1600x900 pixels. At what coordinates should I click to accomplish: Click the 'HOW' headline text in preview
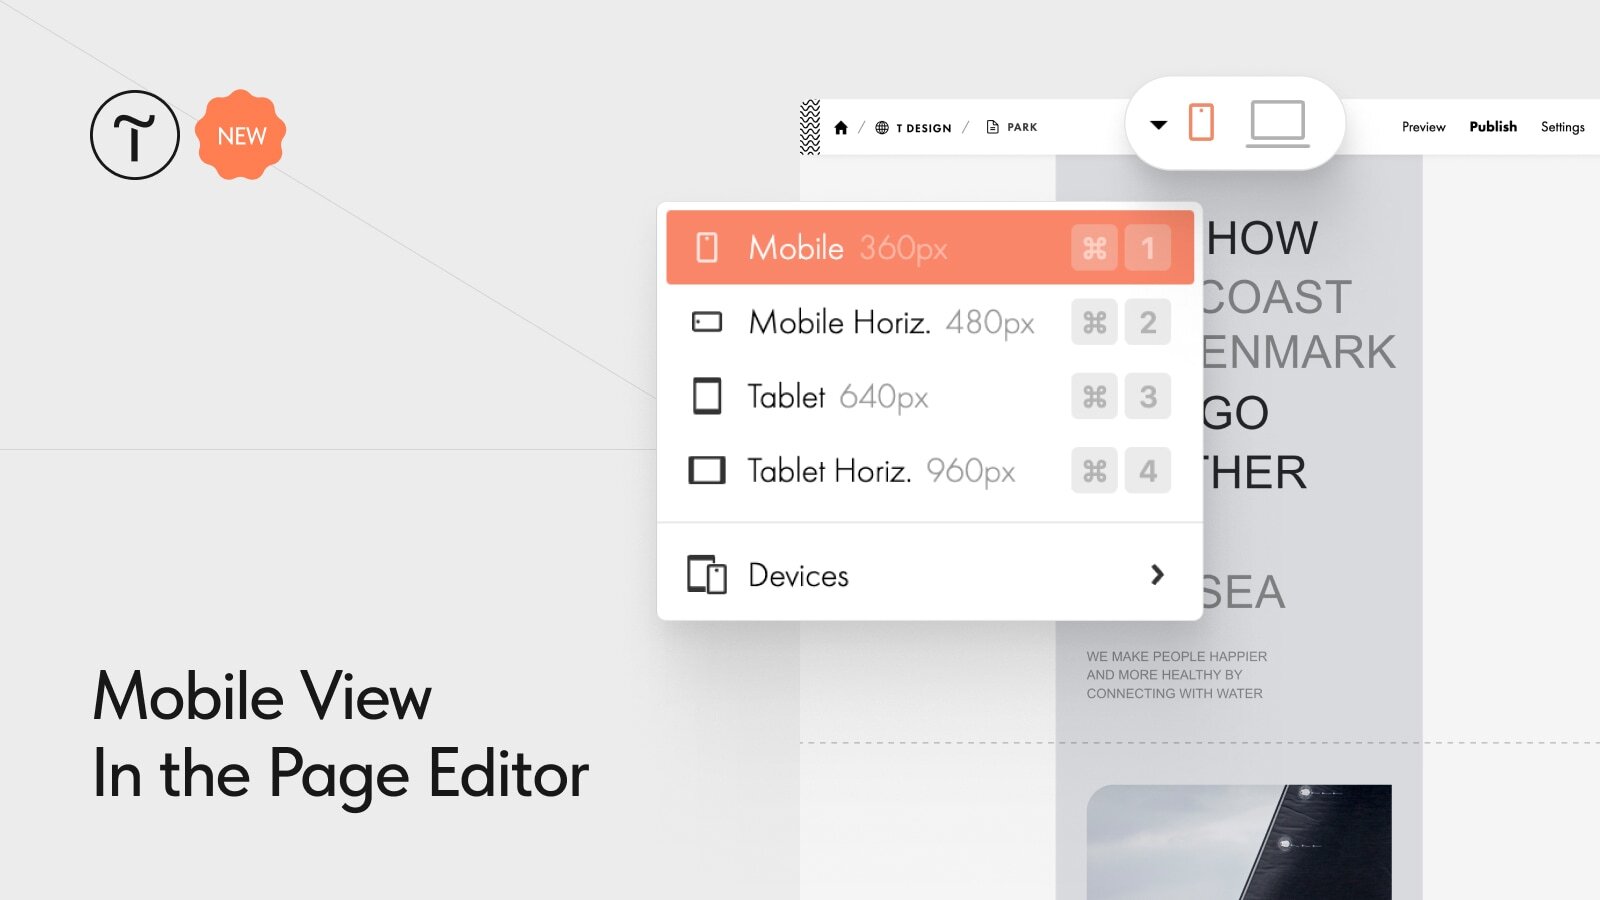[x=1262, y=238]
